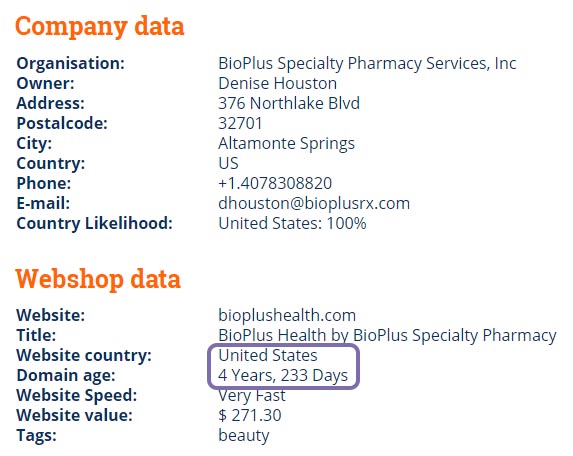Click the highlighted Website country United States value
Screen dimensions: 573x456
tap(268, 356)
